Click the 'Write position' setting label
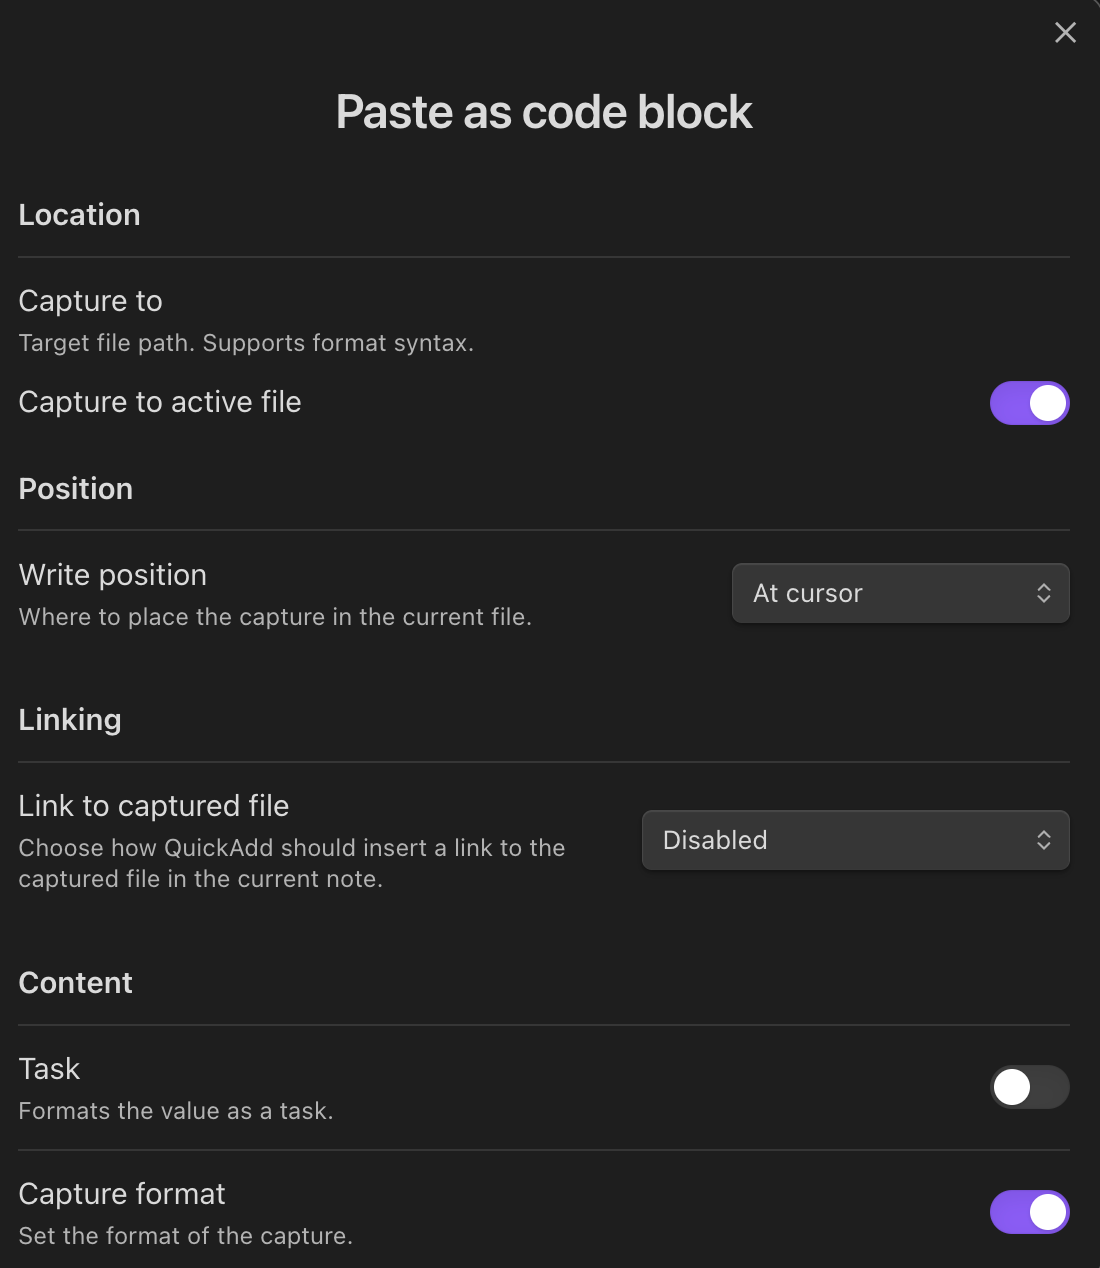 tap(113, 575)
